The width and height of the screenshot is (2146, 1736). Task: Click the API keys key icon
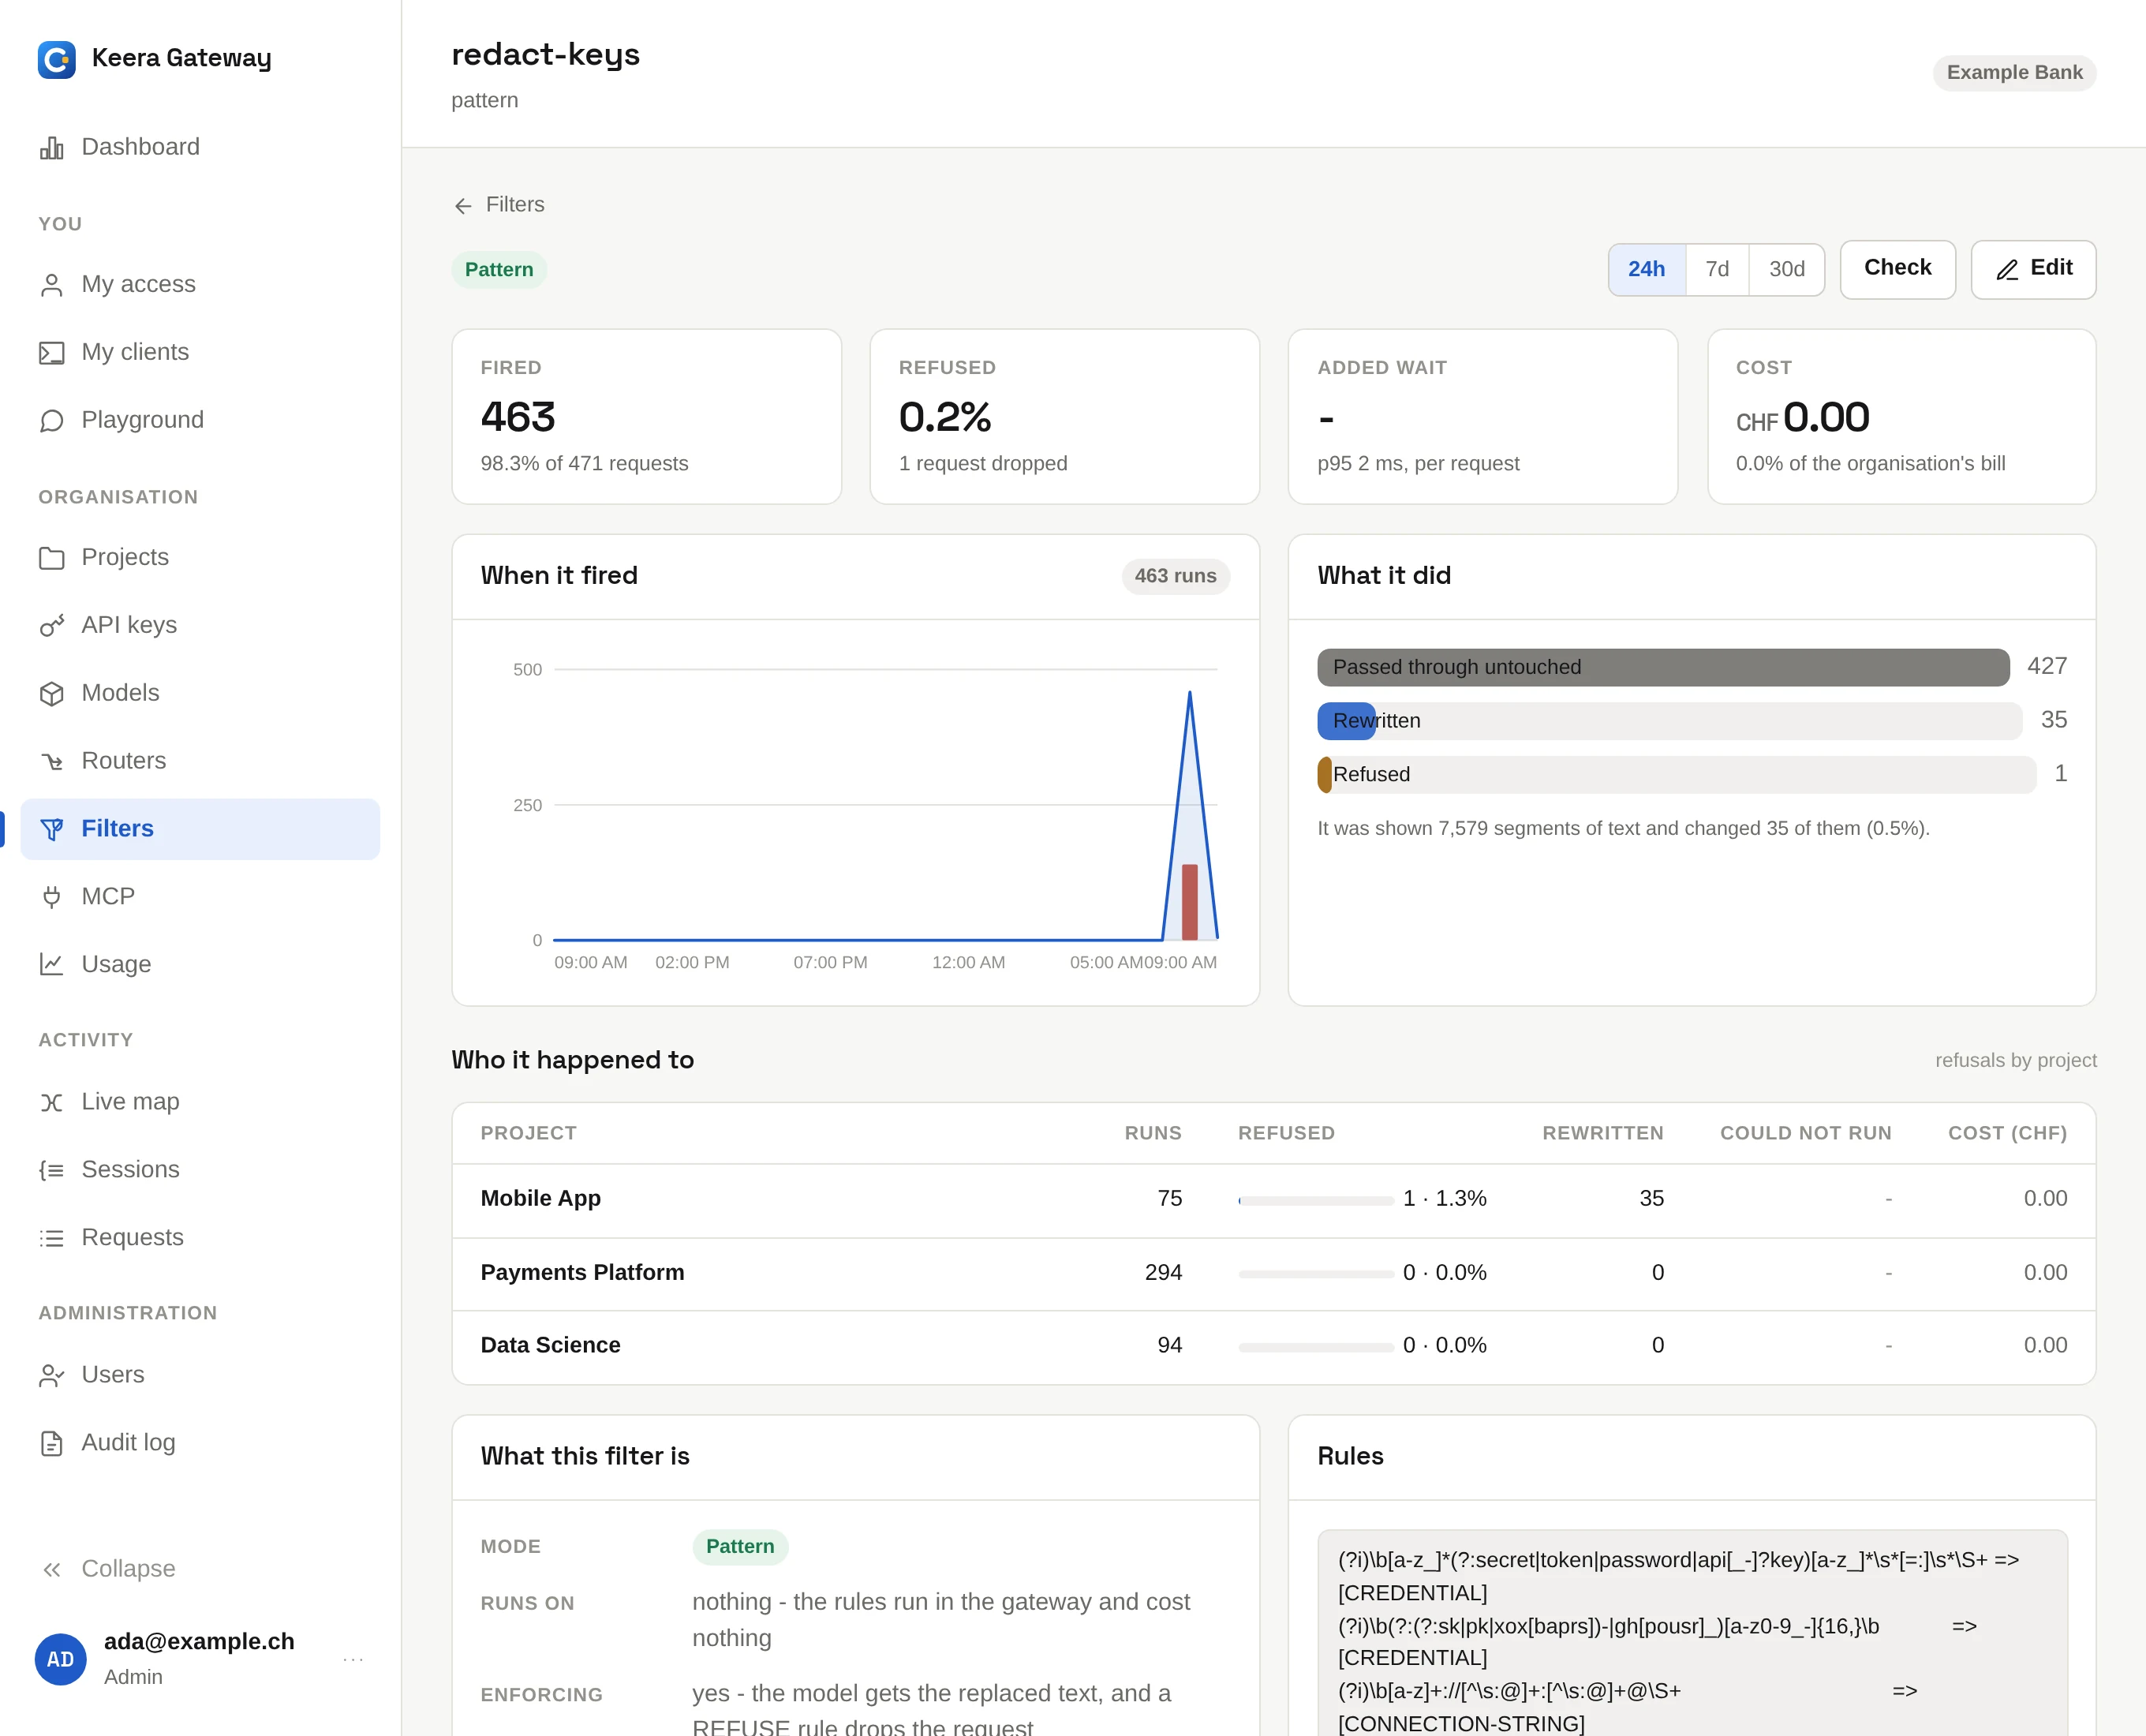[52, 626]
